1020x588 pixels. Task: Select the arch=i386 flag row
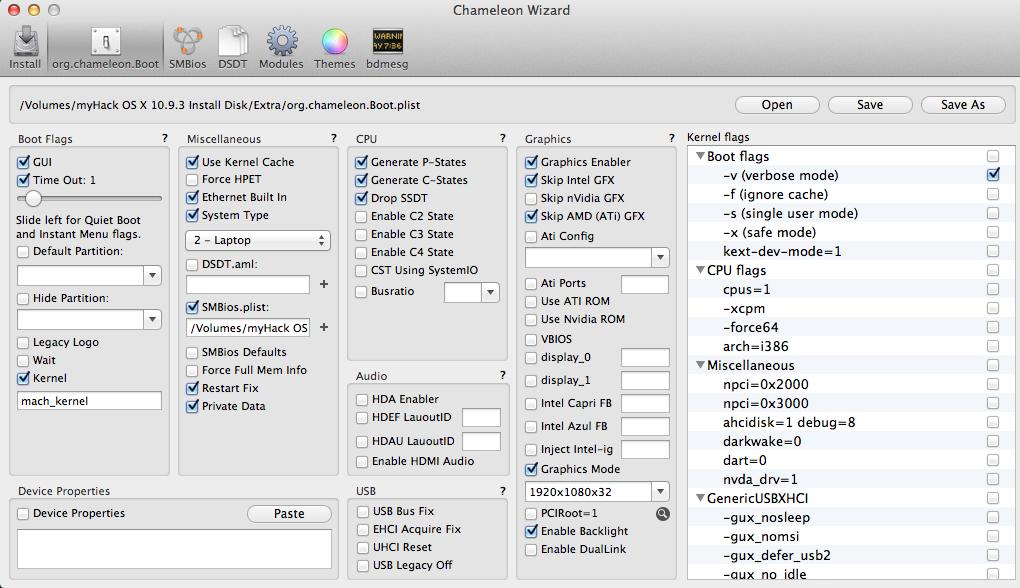851,346
